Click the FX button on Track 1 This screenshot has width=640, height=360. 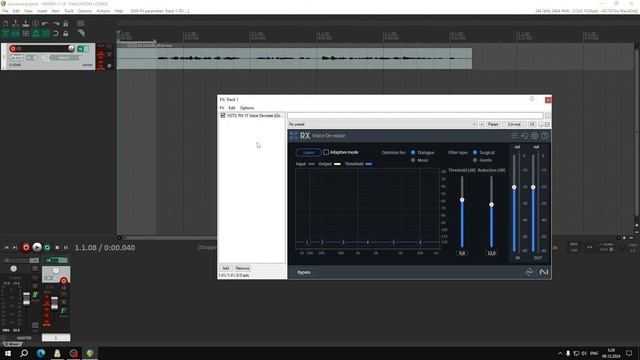coord(80,49)
